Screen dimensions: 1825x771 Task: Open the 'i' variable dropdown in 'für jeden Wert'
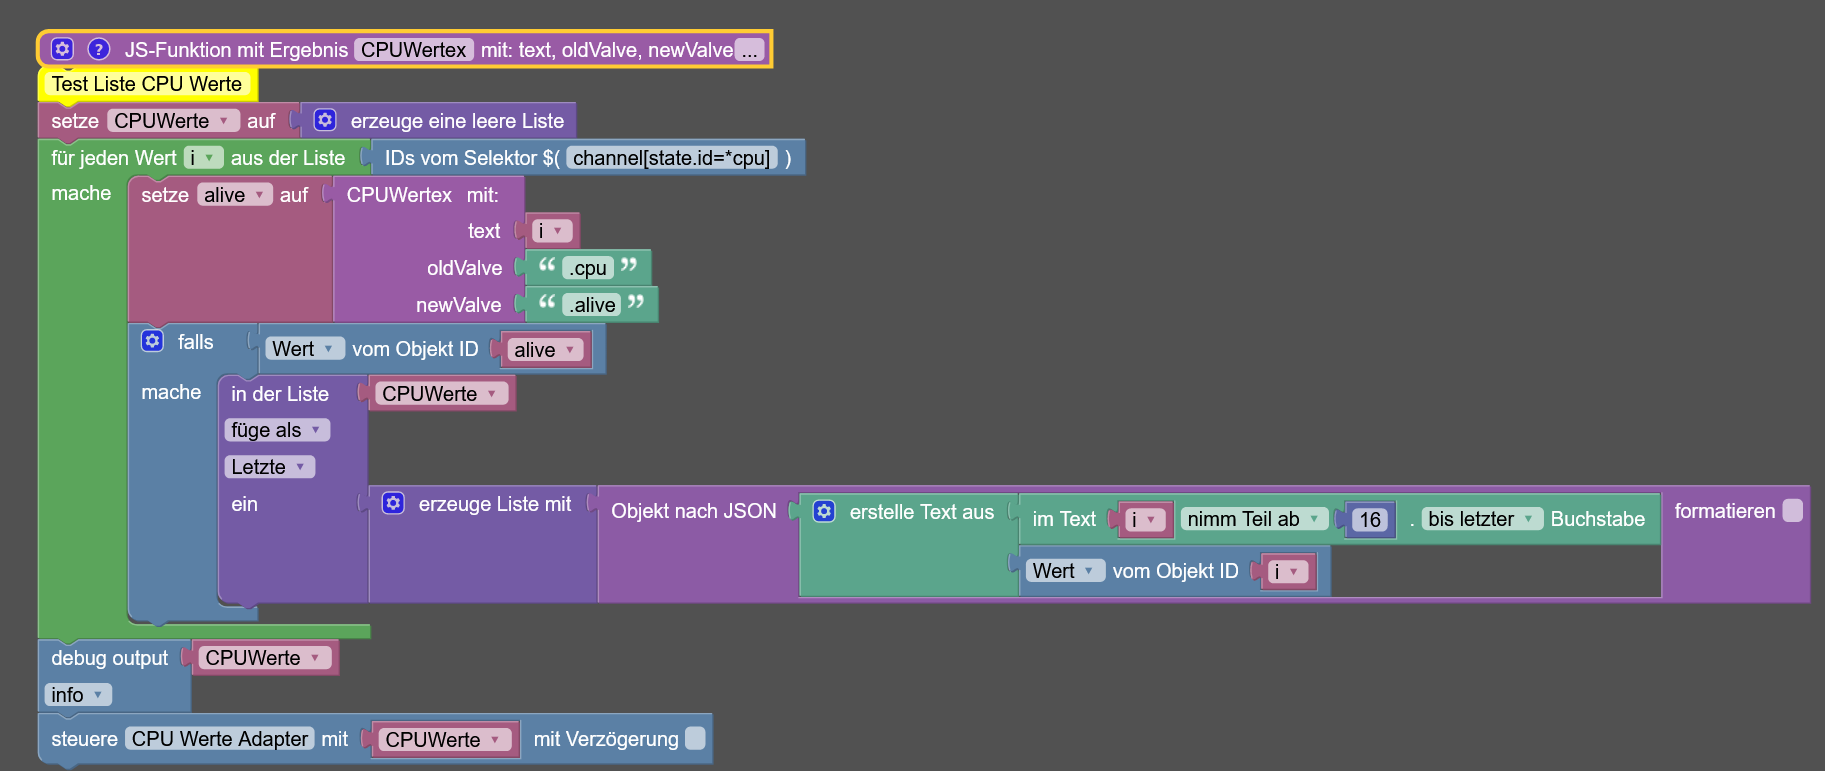click(x=202, y=158)
